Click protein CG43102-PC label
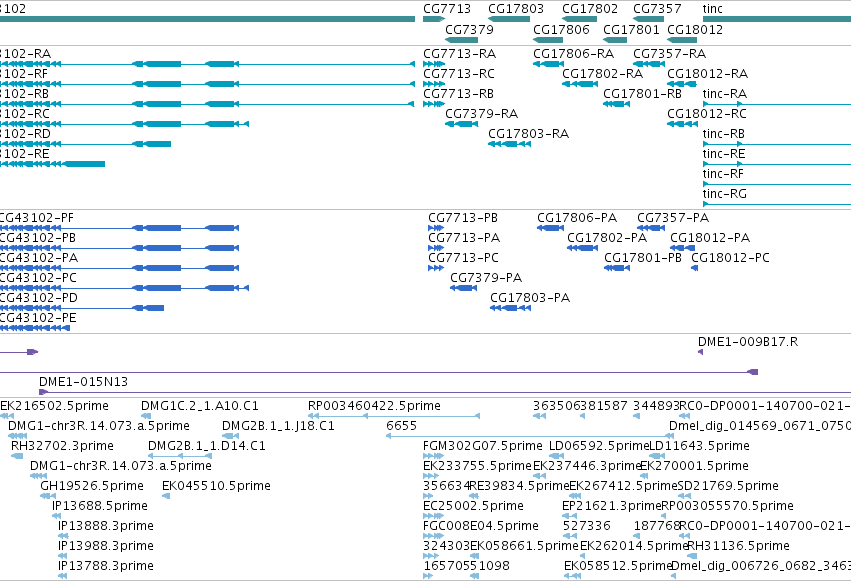 (x=37, y=278)
